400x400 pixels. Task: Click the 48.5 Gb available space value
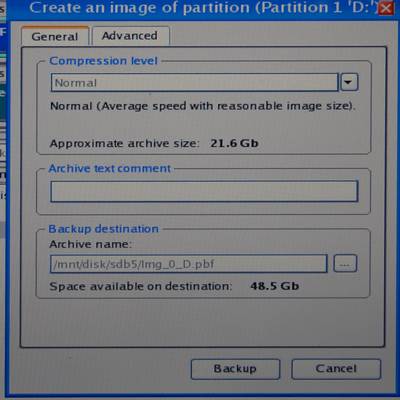[x=275, y=286]
